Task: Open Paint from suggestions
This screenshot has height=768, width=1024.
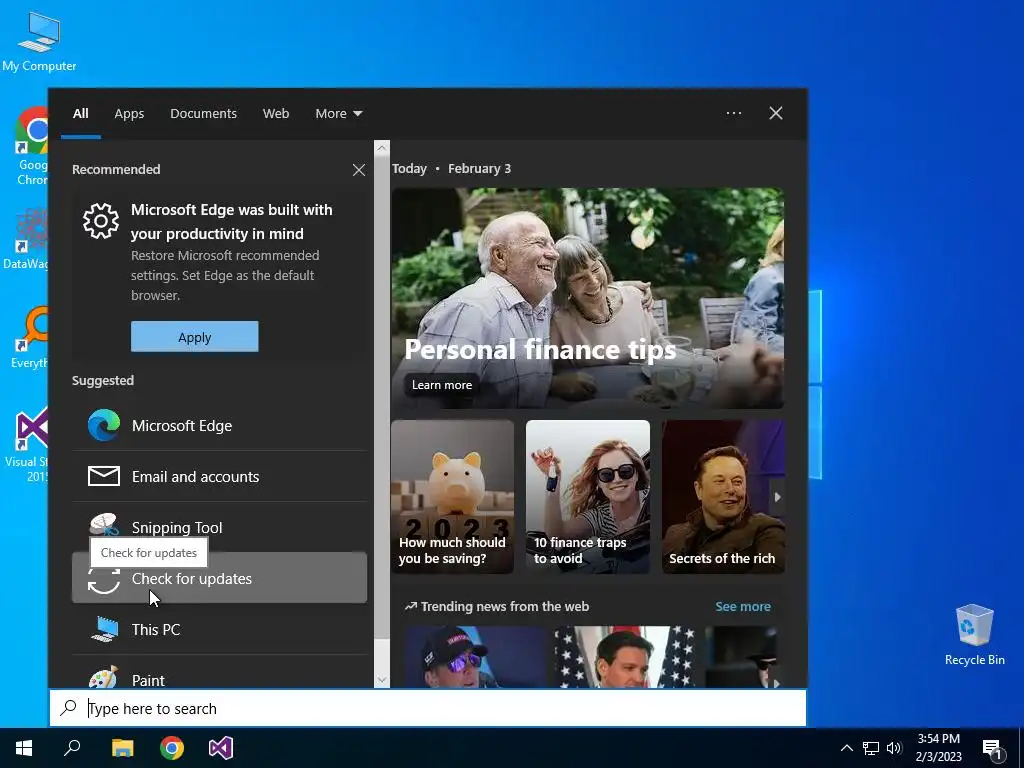Action: click(x=219, y=673)
